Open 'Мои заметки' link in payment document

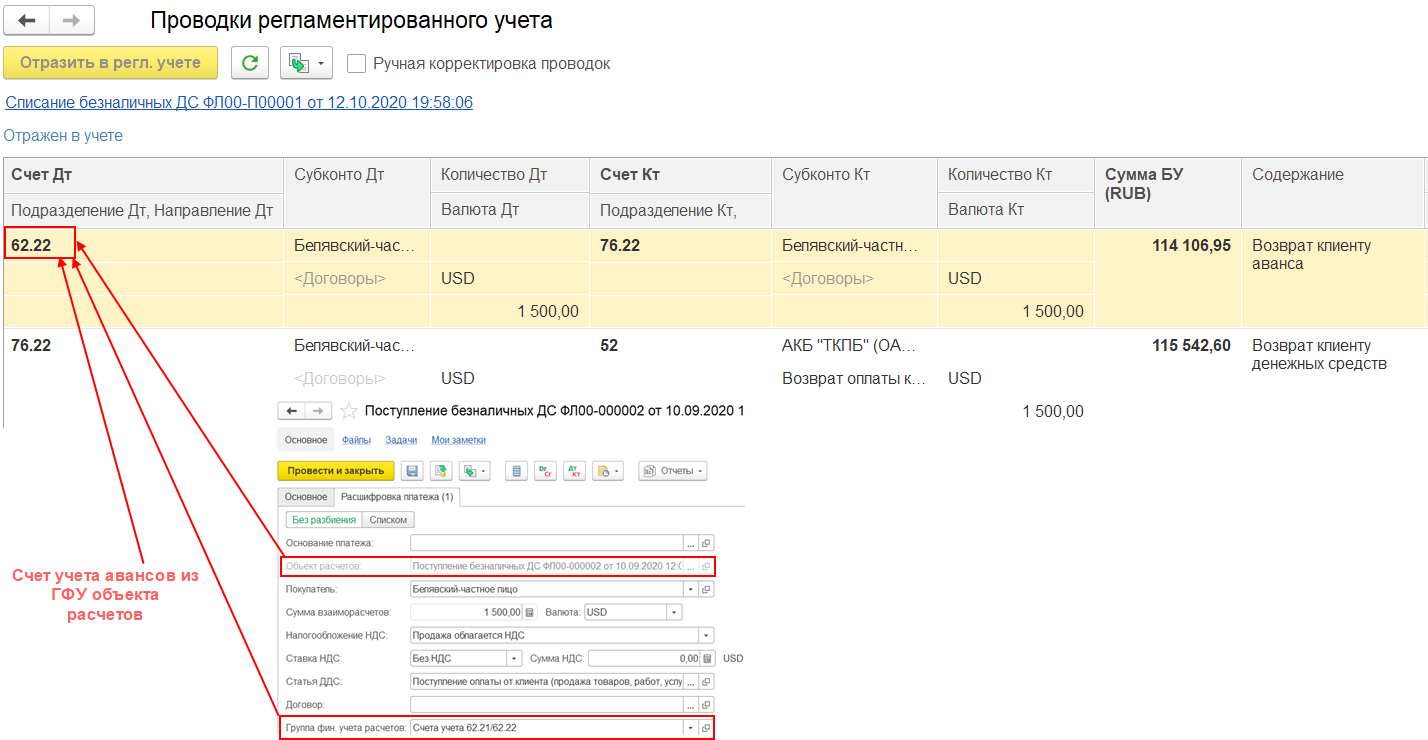458,440
